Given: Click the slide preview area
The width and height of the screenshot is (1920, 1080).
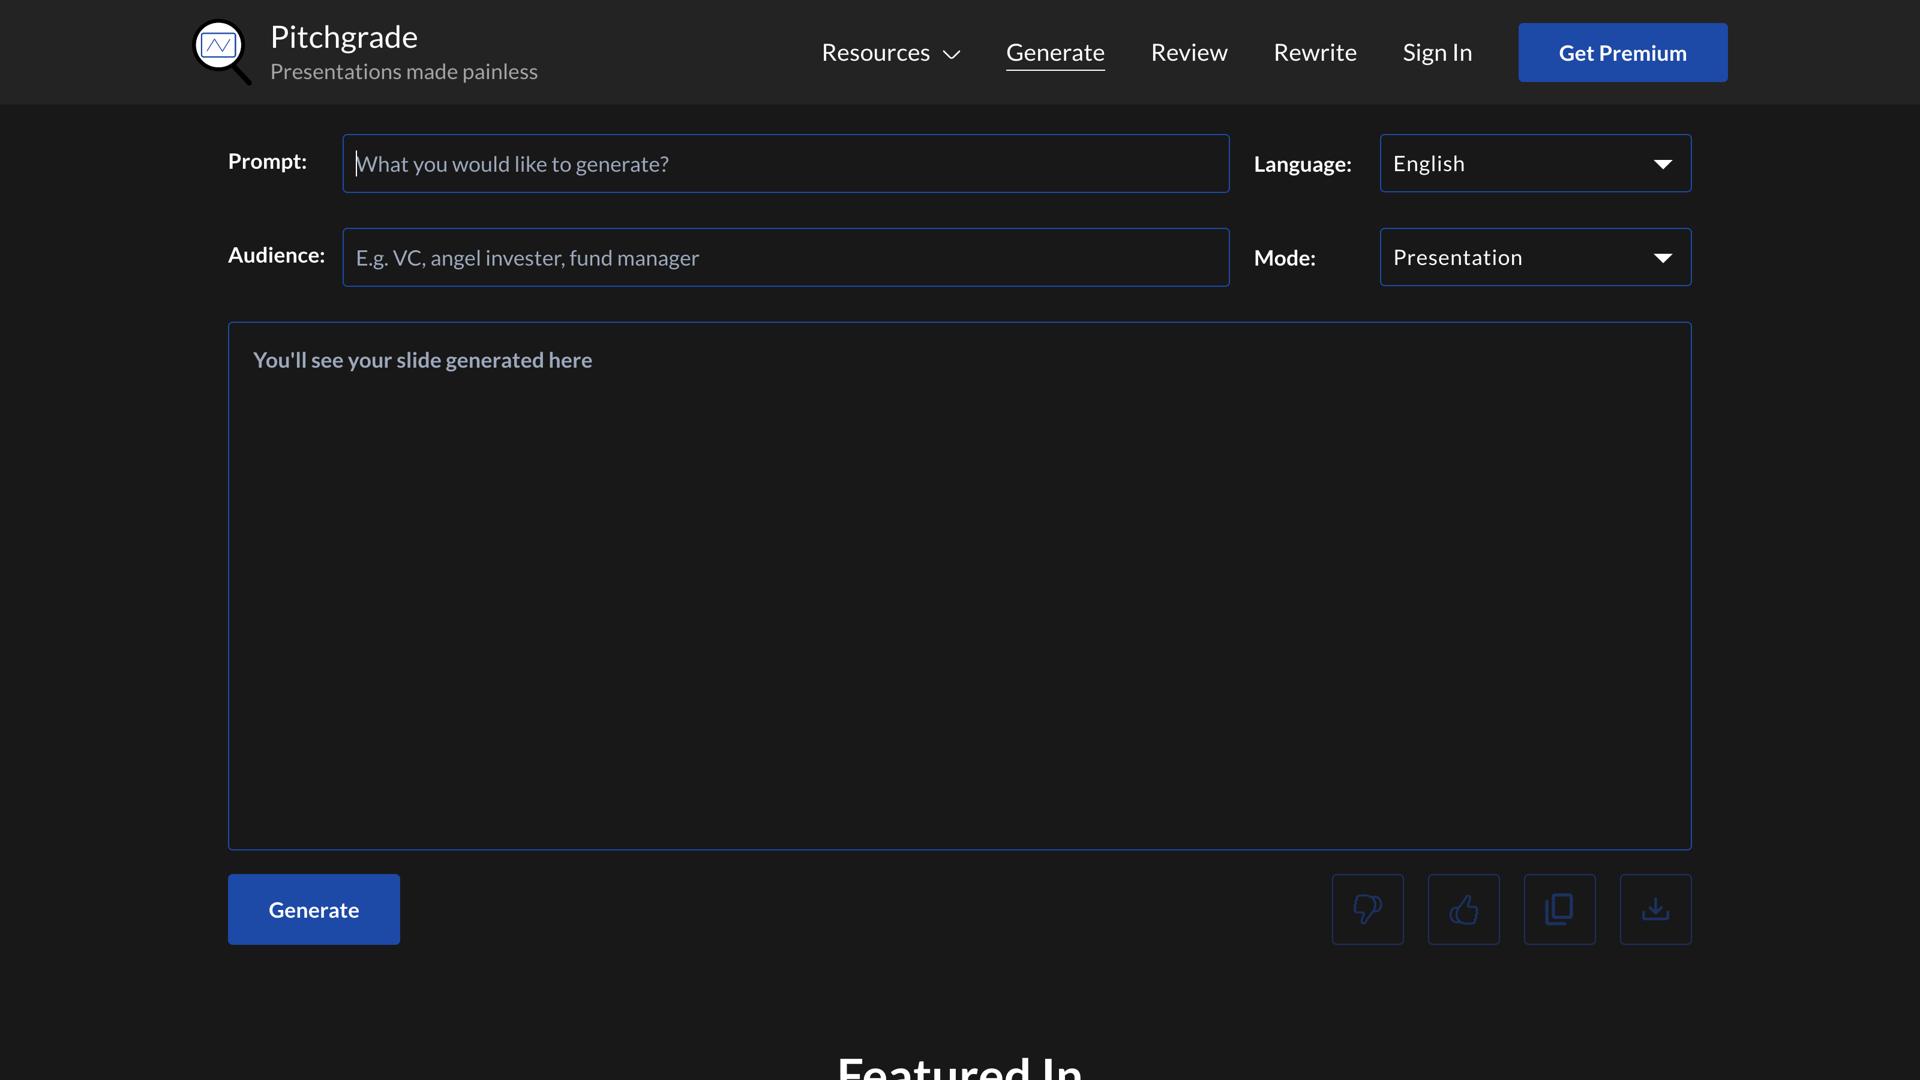Looking at the screenshot, I should 959,585.
